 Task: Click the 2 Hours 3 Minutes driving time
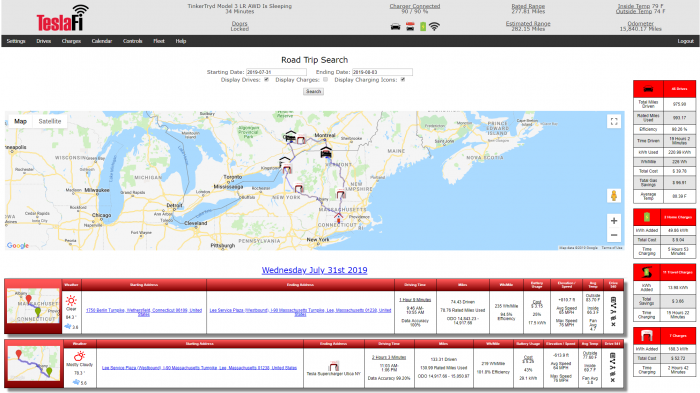389,357
